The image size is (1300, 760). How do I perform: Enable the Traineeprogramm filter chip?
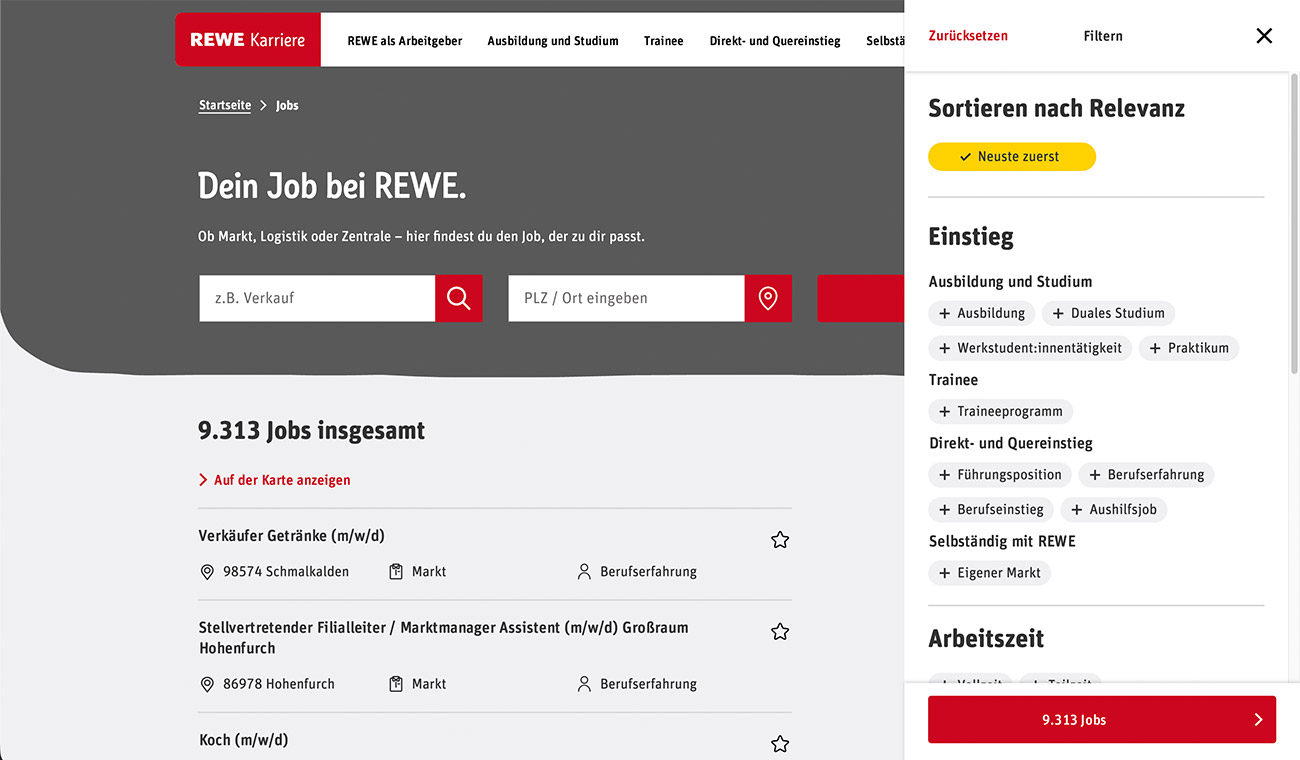pyautogui.click(x=1001, y=411)
